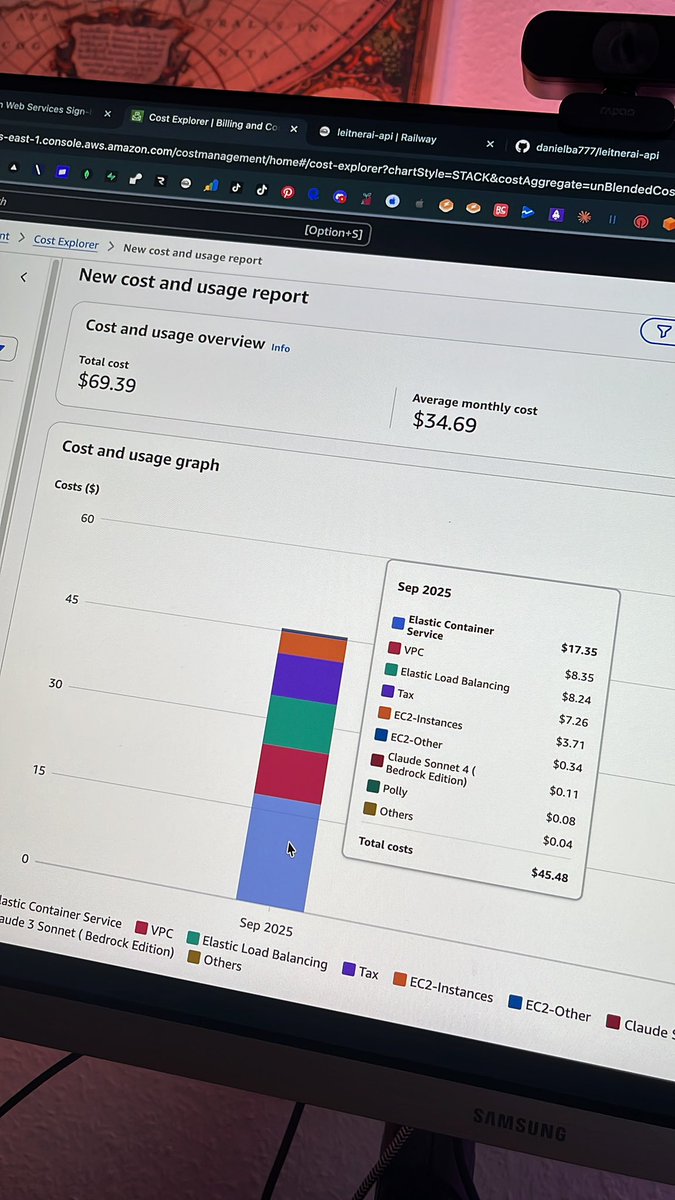Click the 'Costs ($)' axis label

(76, 487)
